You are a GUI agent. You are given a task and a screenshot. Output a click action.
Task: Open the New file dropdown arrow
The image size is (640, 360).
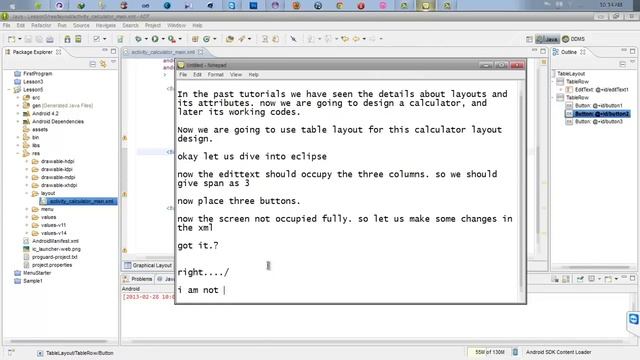click(x=19, y=39)
